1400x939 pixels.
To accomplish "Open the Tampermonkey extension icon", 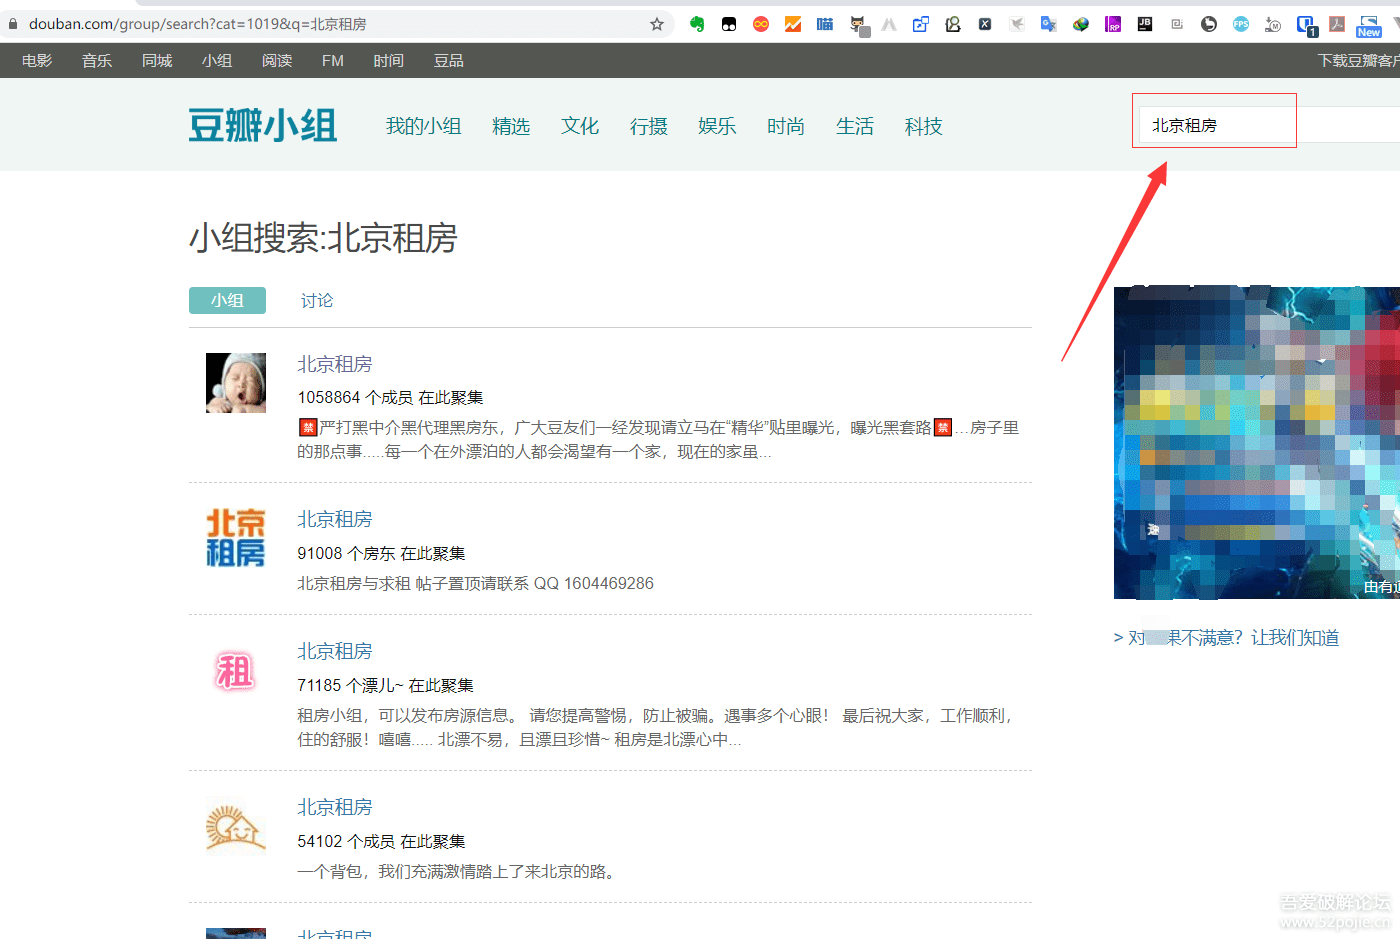I will (x=729, y=24).
